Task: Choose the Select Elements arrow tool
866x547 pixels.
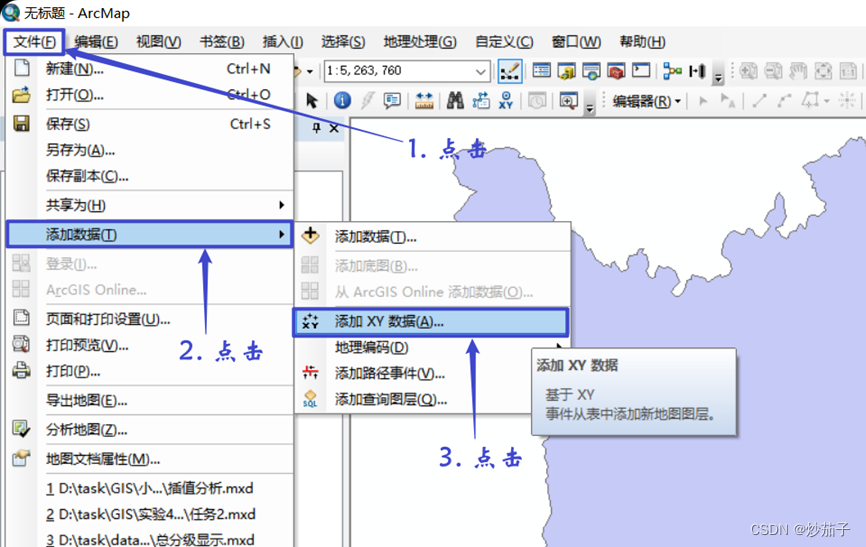Action: point(312,101)
